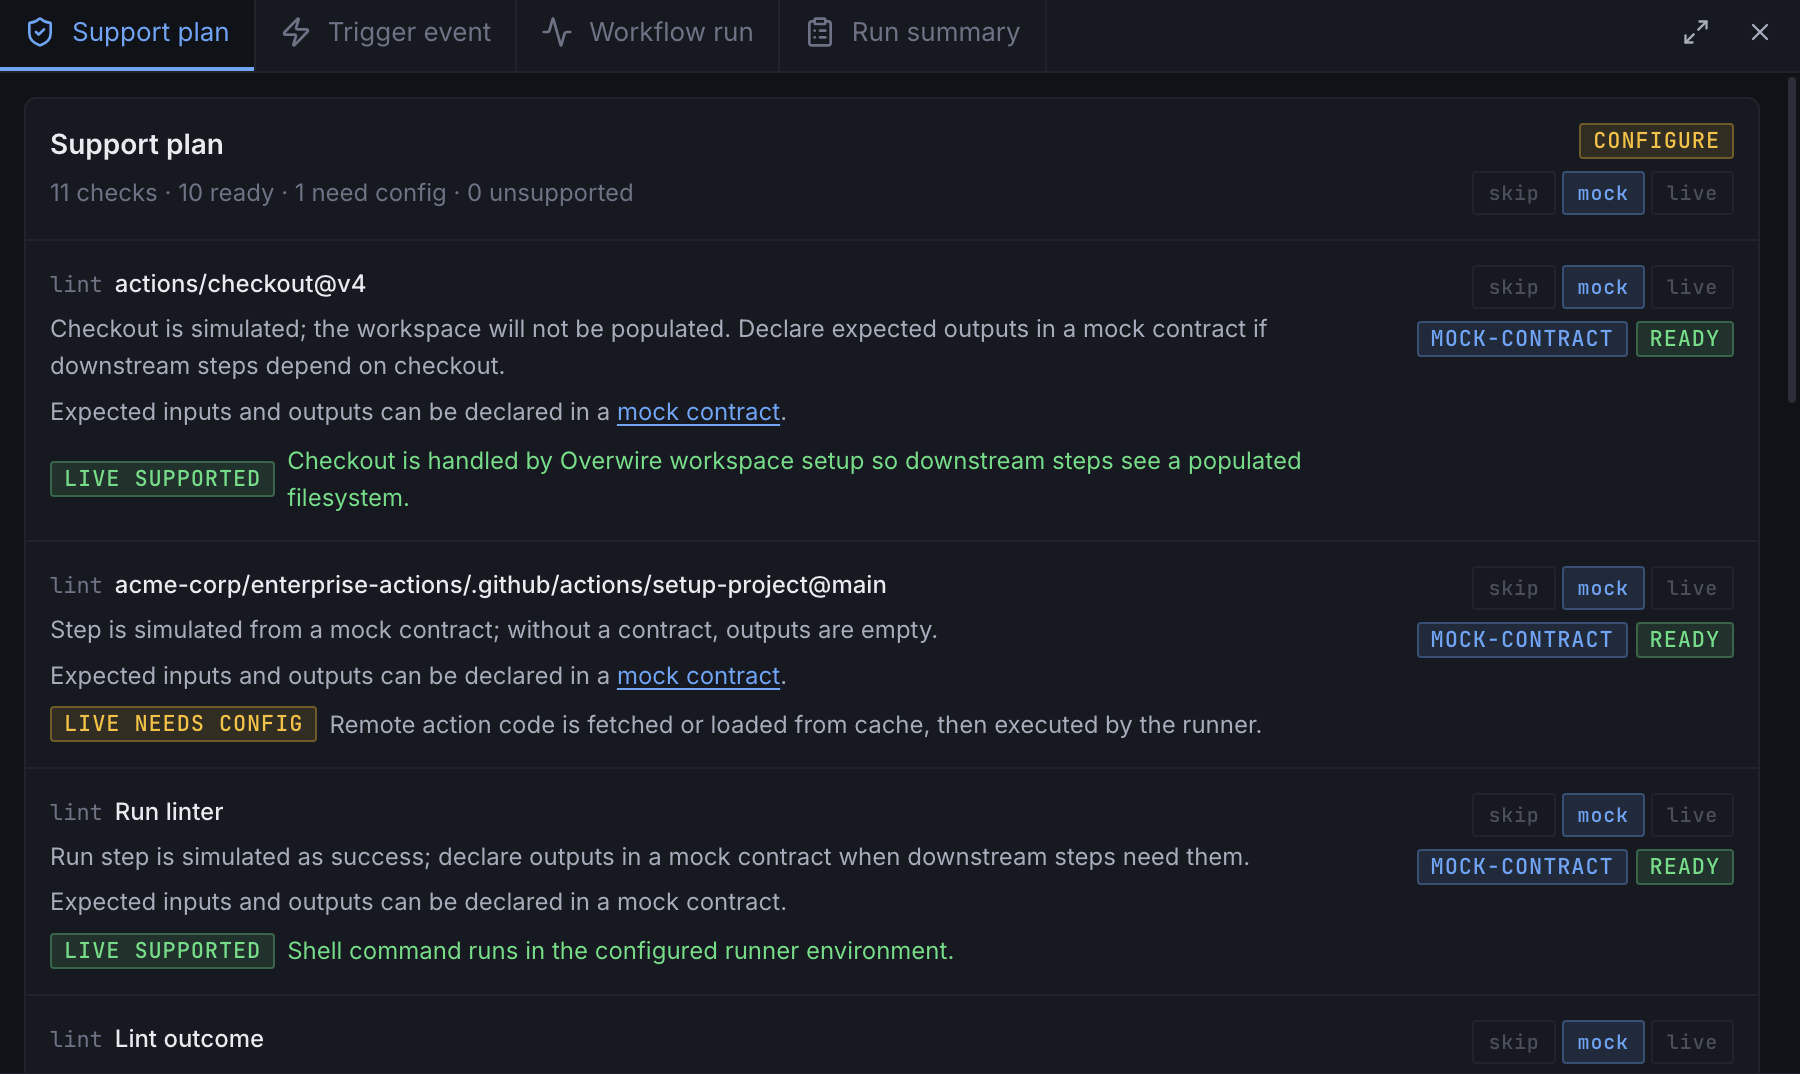Switch to the Support plan tab
Image resolution: width=1800 pixels, height=1074 pixels.
[x=127, y=33]
